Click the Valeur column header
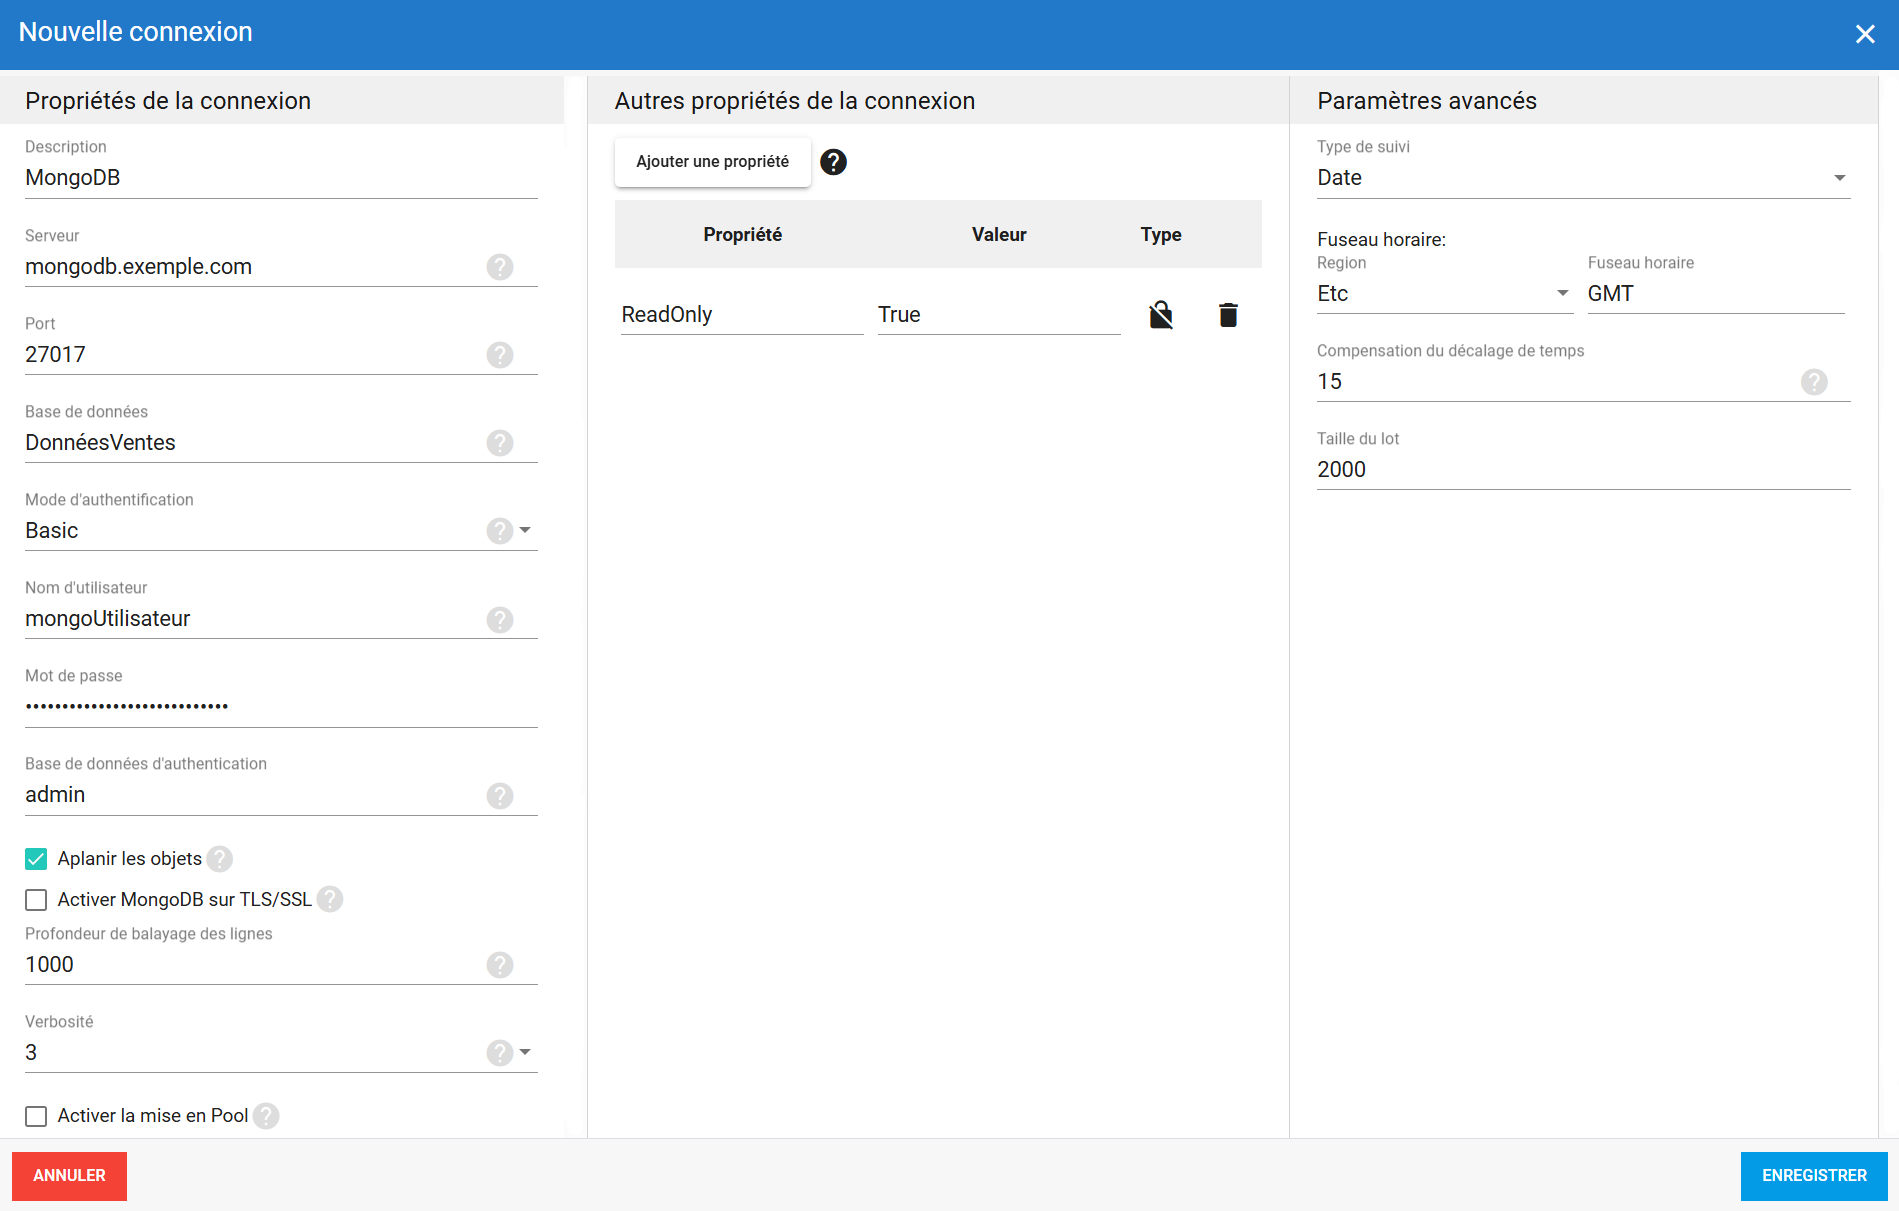 [999, 235]
